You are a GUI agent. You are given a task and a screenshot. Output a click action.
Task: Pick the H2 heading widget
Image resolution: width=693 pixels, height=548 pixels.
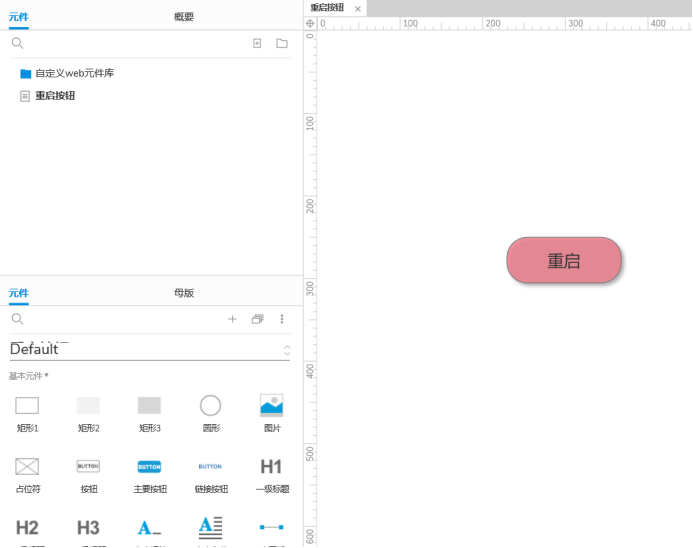[x=27, y=530]
